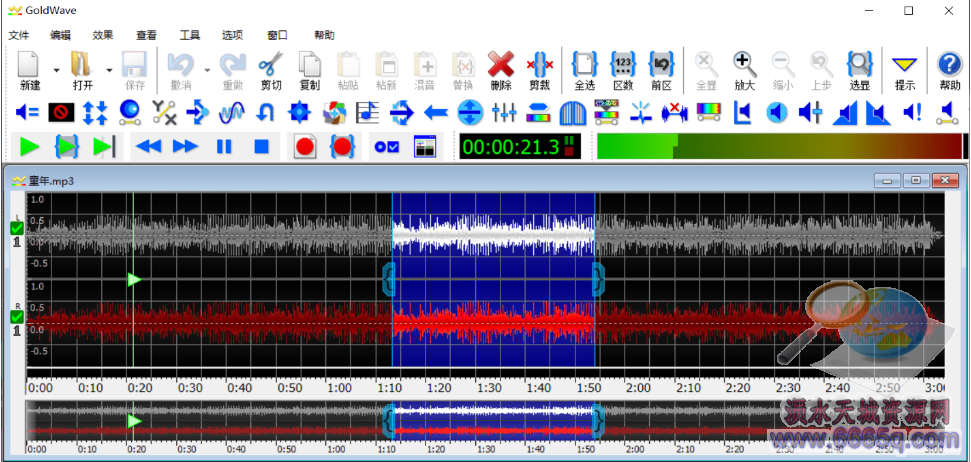This screenshot has width=971, height=462.
Task: Stop playback with the blue square
Action: [261, 147]
